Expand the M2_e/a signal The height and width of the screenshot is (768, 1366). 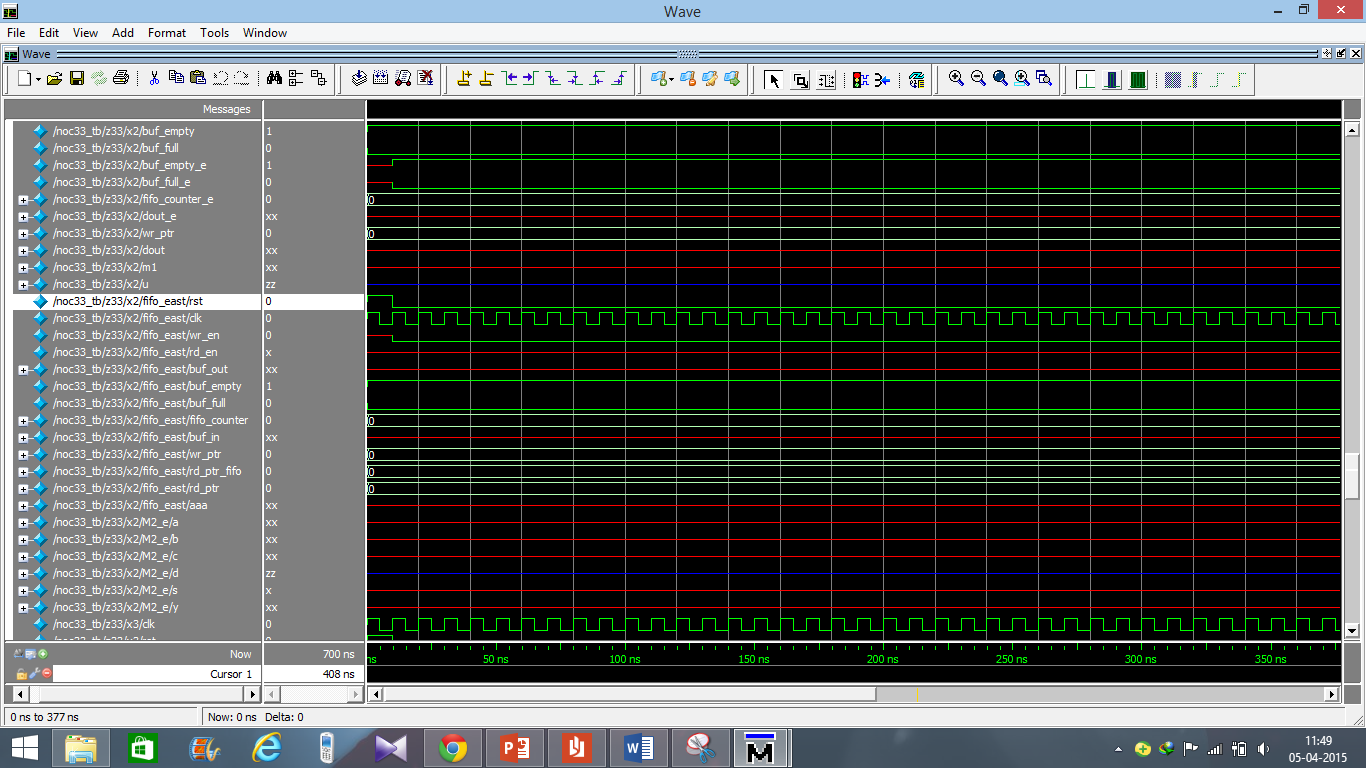23,522
